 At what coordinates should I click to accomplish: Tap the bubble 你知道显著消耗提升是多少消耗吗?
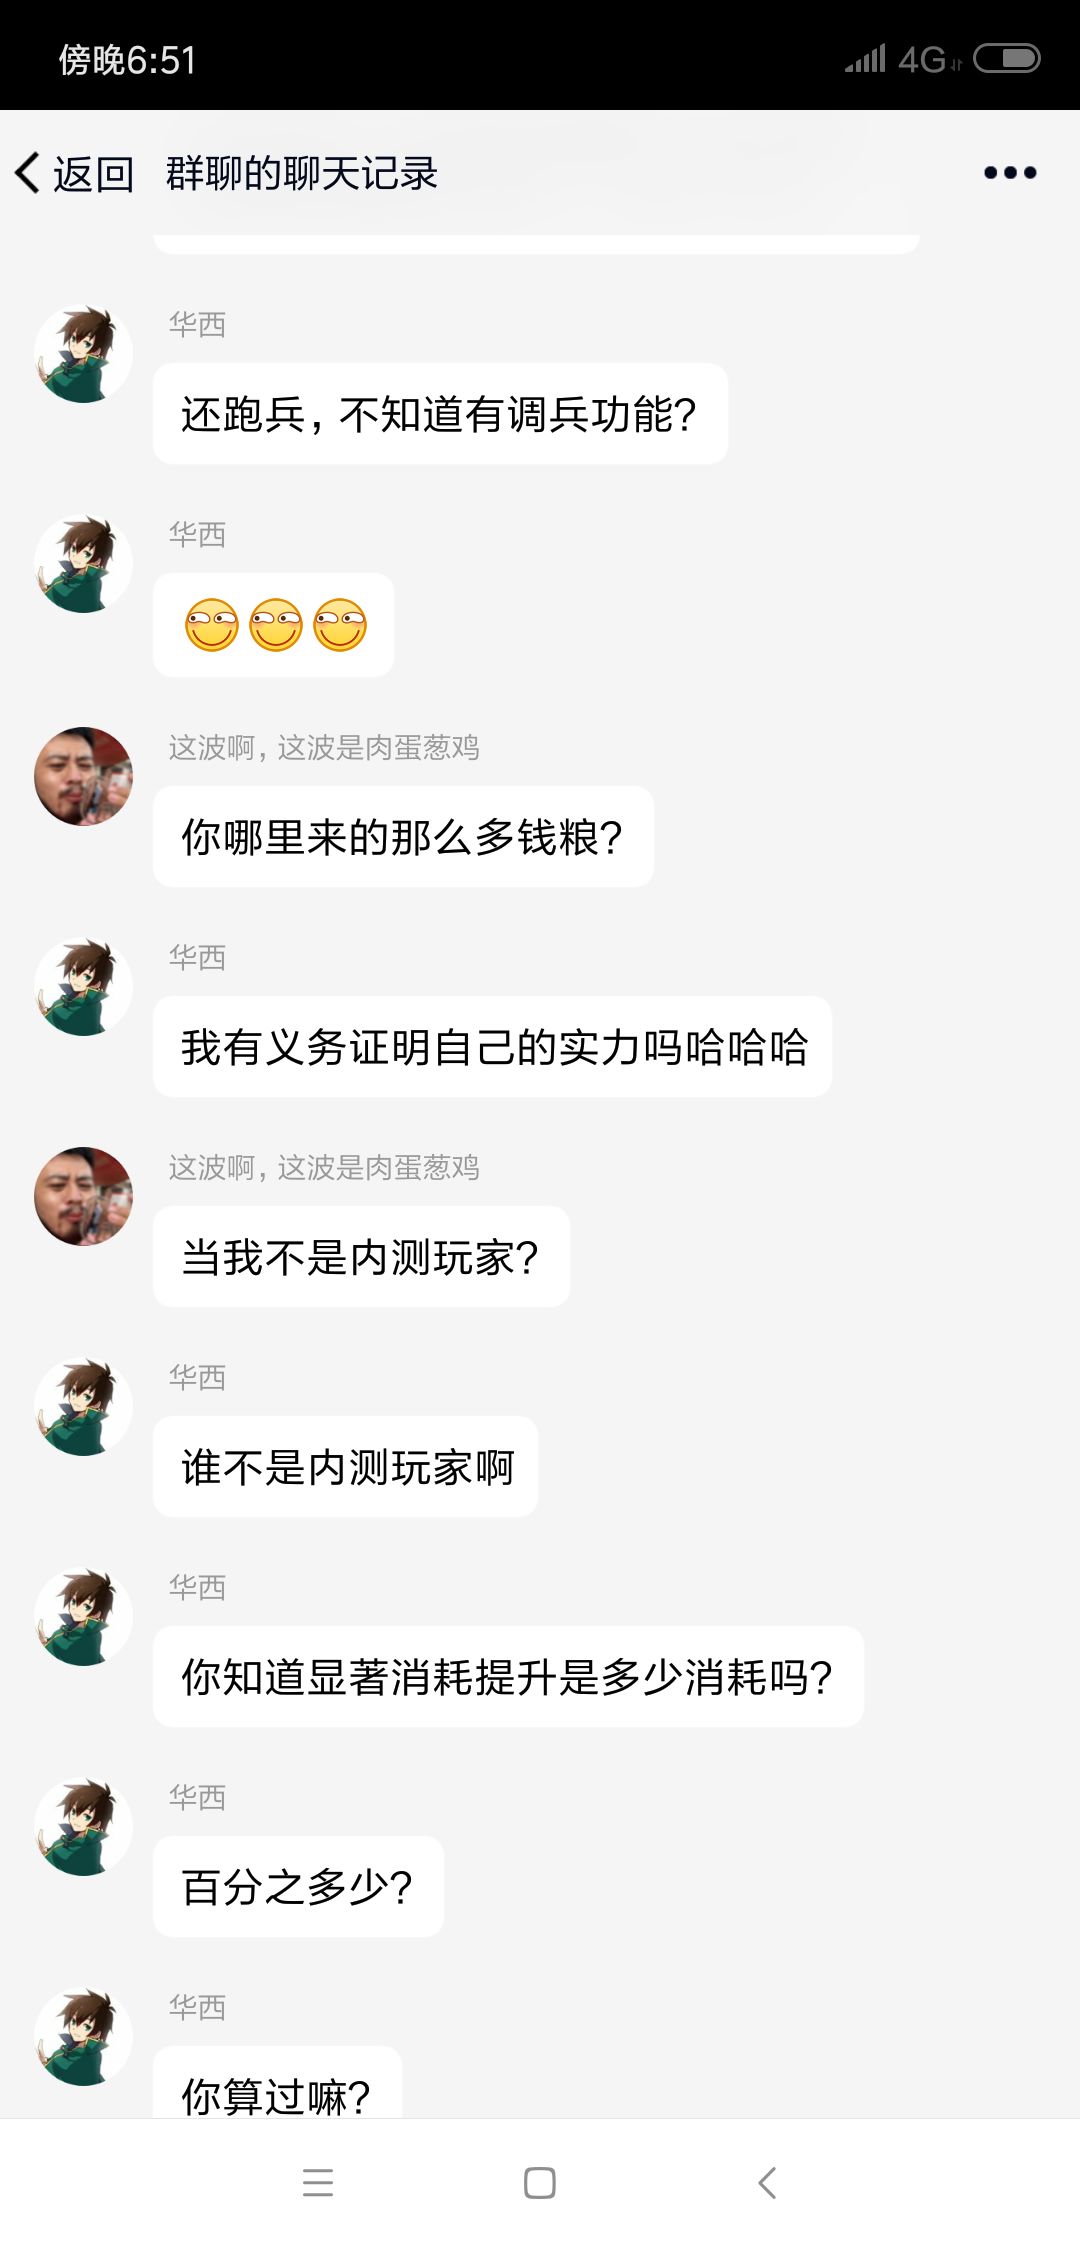point(508,1677)
